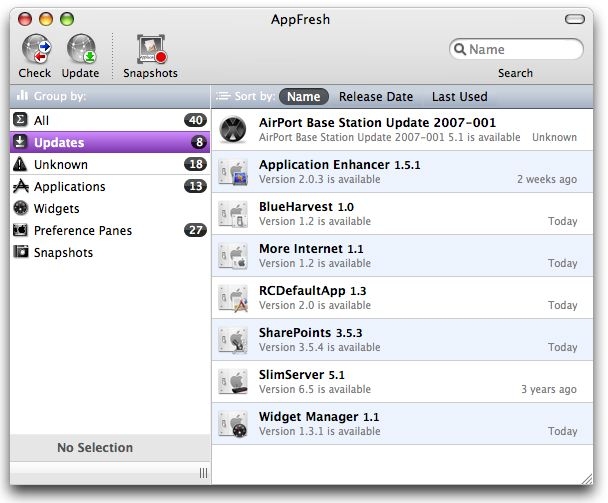
Task: Select the Preference Panes group
Action: click(x=110, y=230)
